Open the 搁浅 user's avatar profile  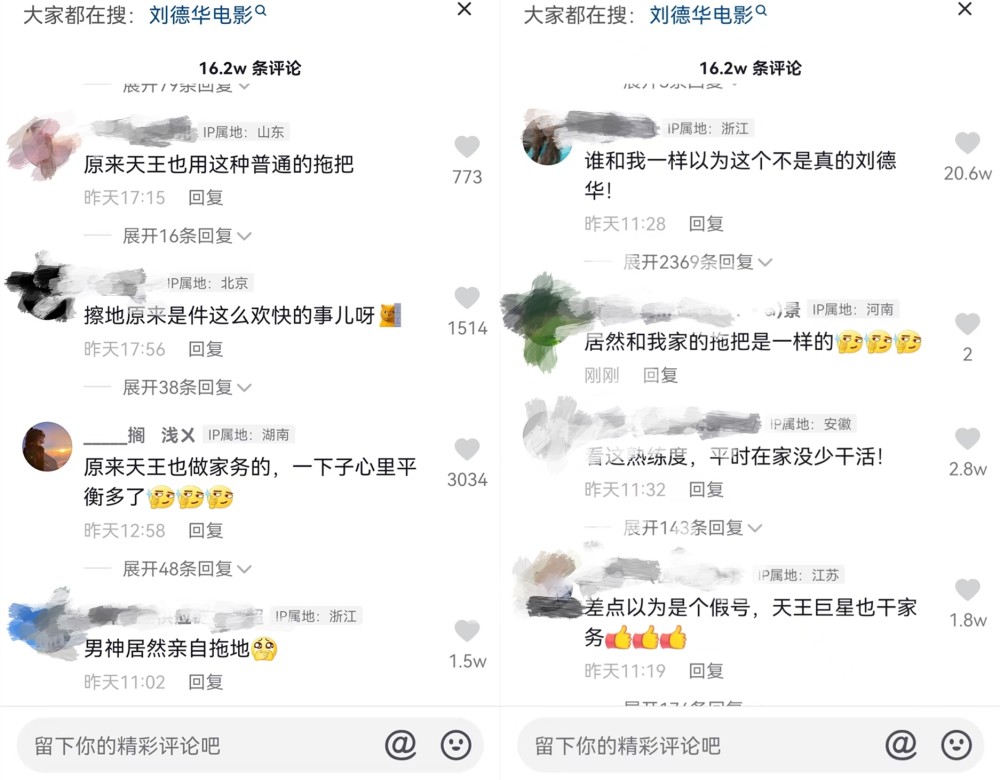(47, 446)
